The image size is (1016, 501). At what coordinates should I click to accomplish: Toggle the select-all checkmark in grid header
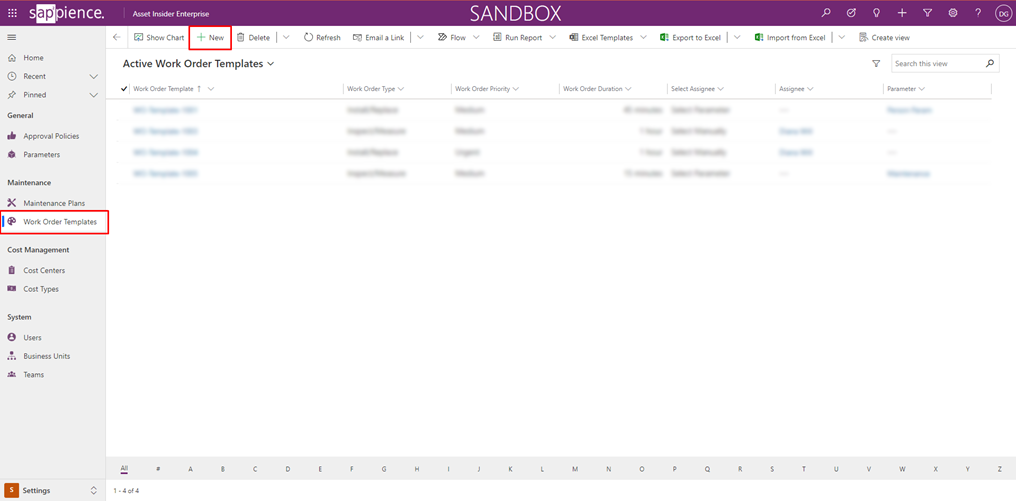(x=124, y=89)
